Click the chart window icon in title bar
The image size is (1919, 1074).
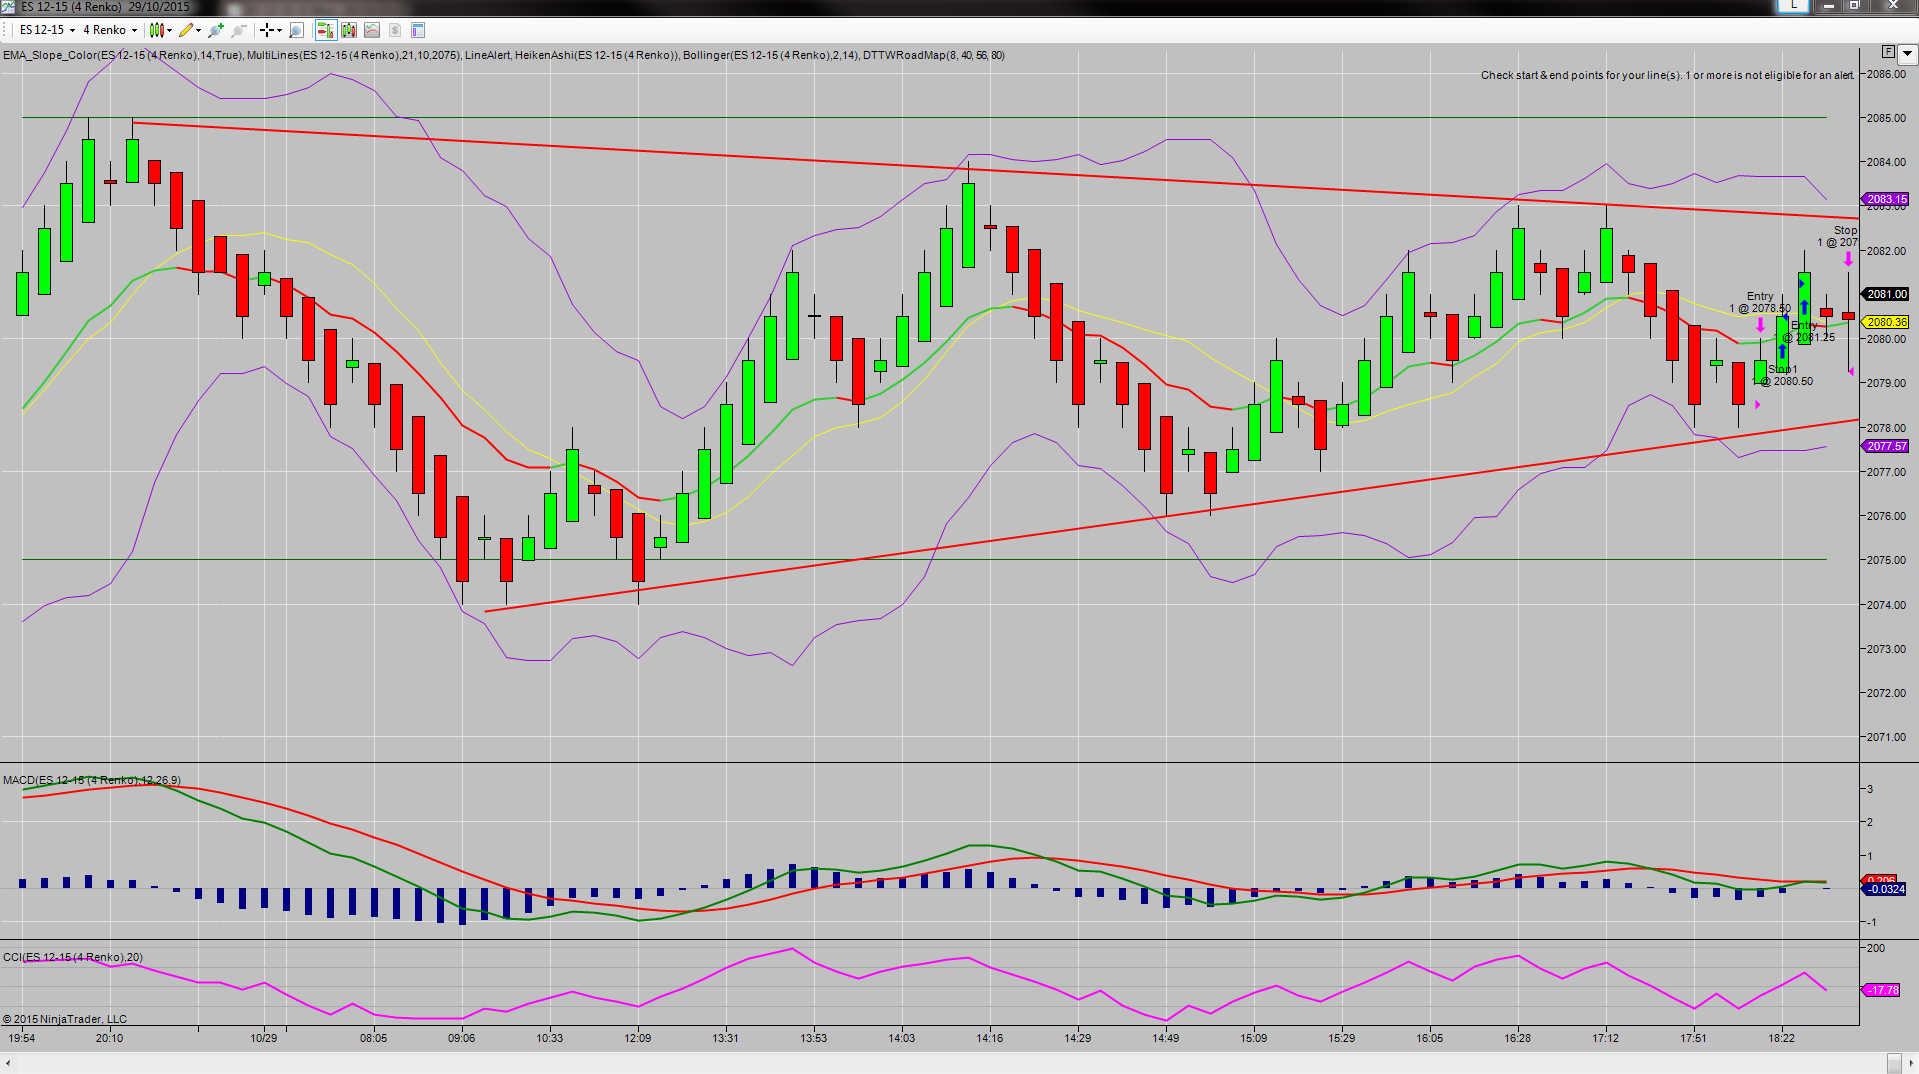(x=9, y=7)
